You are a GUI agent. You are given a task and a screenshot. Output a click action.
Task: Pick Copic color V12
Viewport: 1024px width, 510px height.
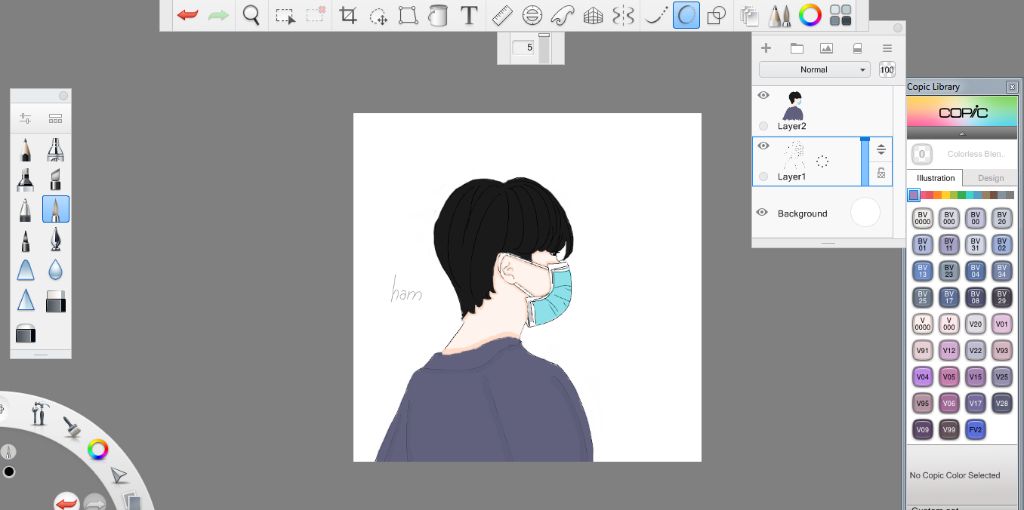(x=949, y=351)
